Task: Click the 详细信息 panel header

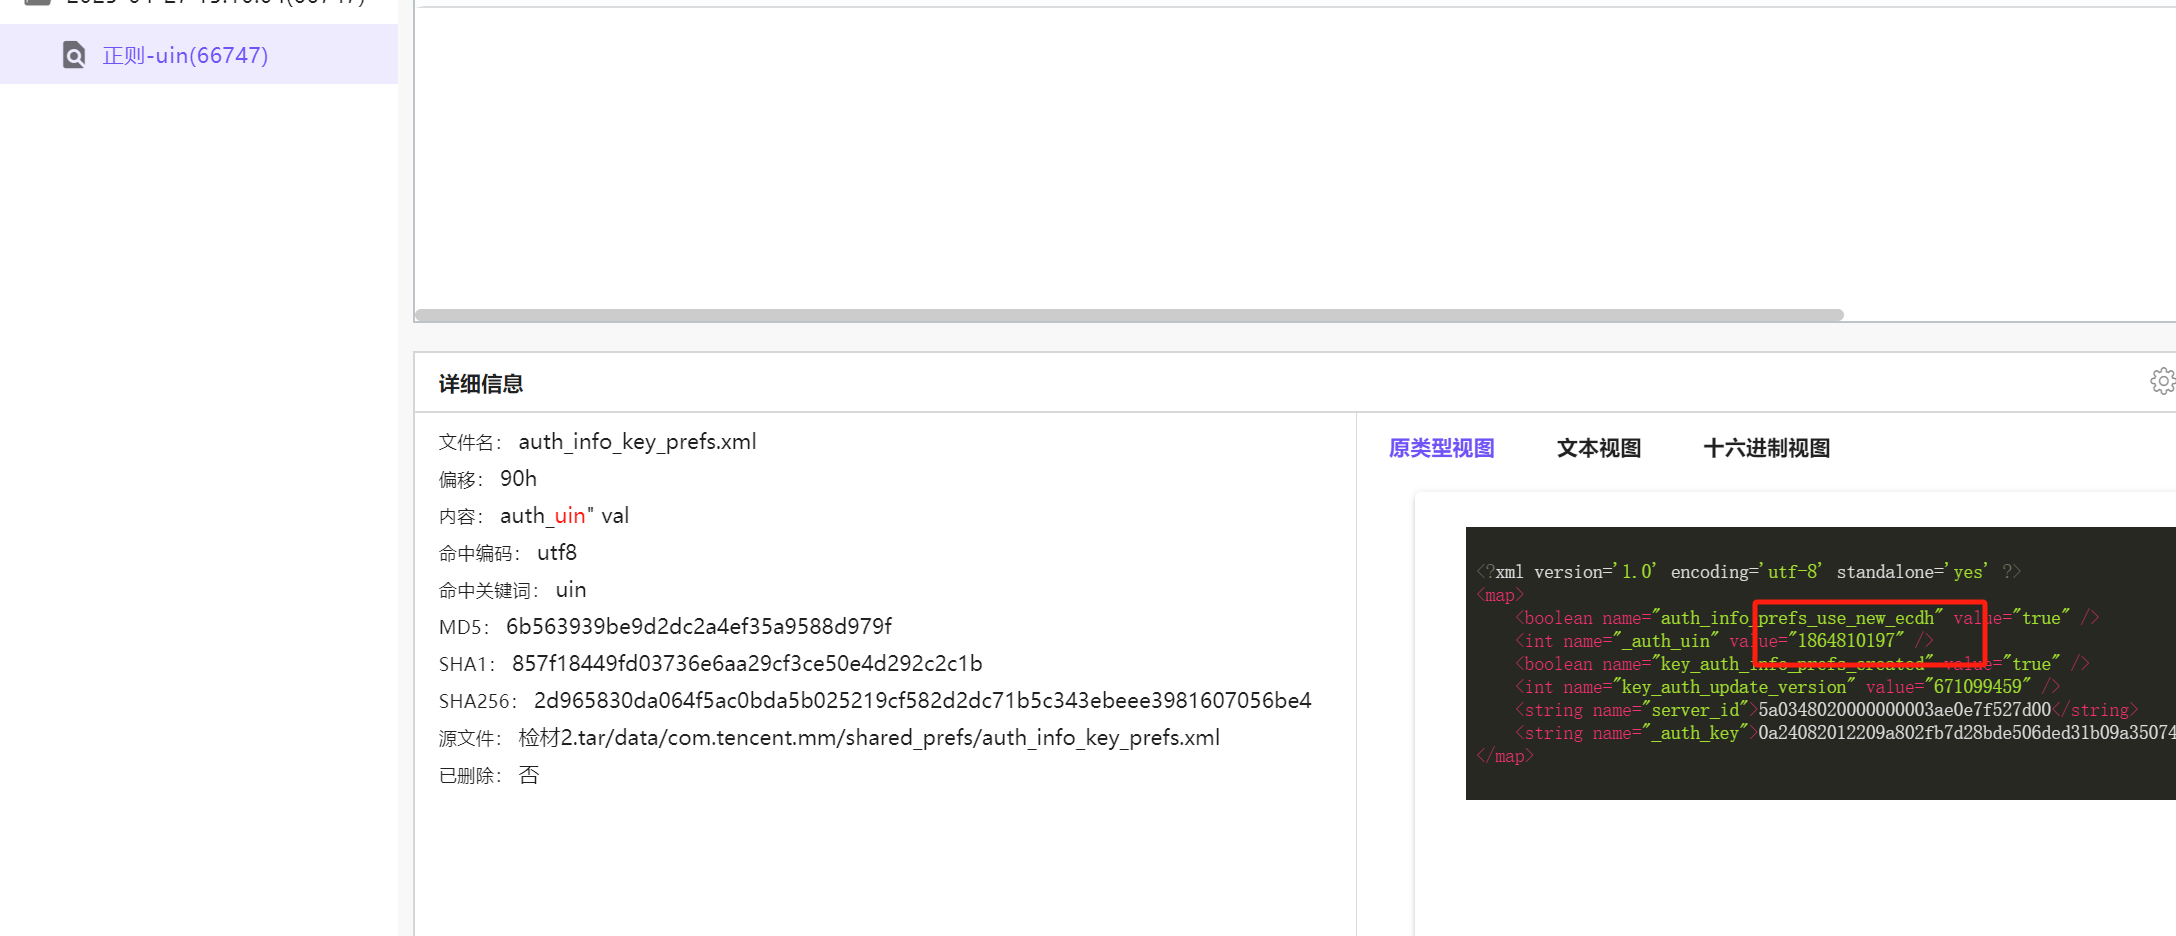Action: [481, 384]
